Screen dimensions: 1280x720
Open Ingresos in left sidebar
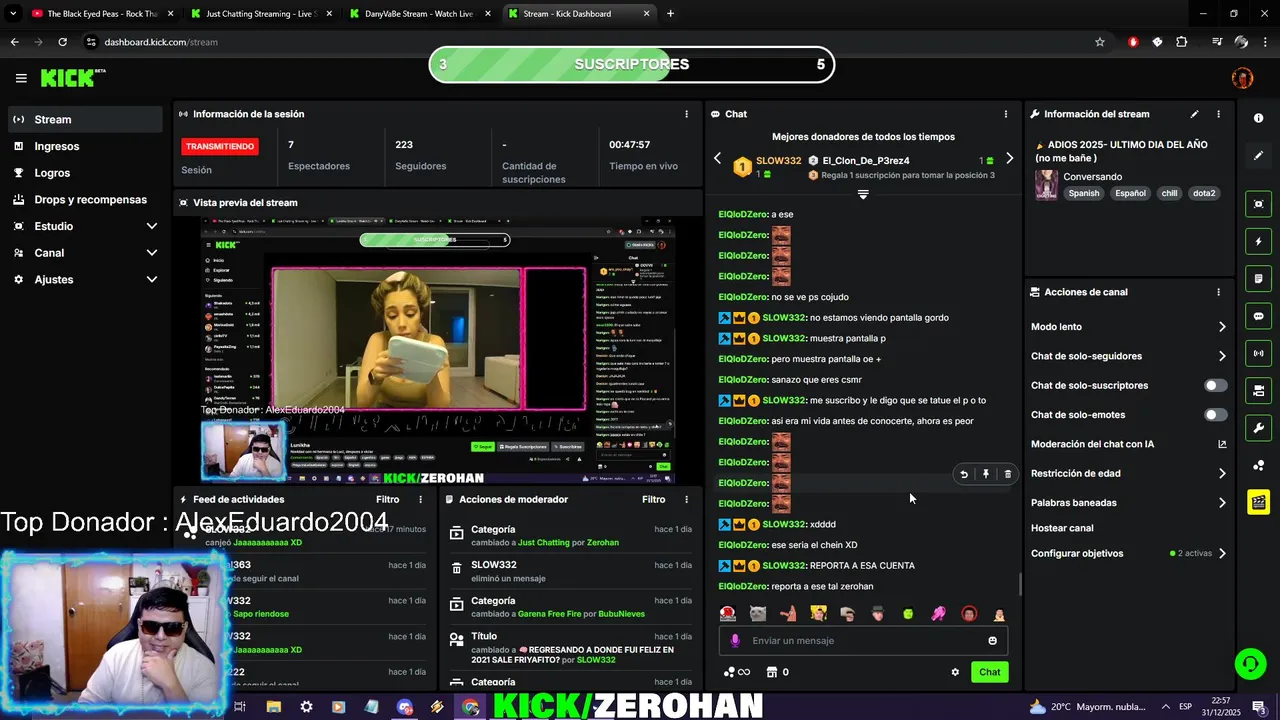click(85, 146)
